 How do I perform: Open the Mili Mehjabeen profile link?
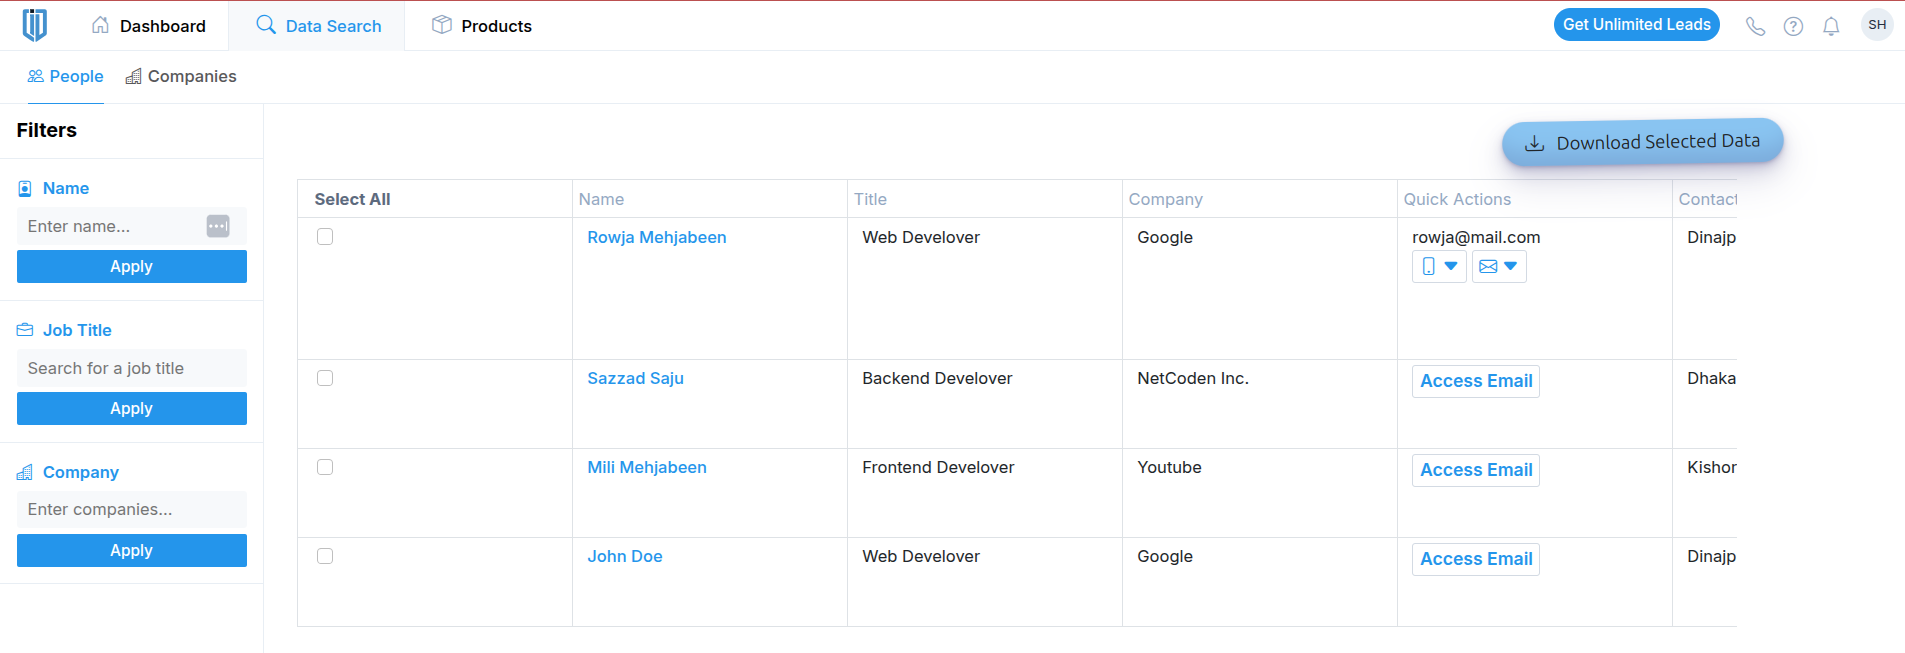[x=646, y=467]
